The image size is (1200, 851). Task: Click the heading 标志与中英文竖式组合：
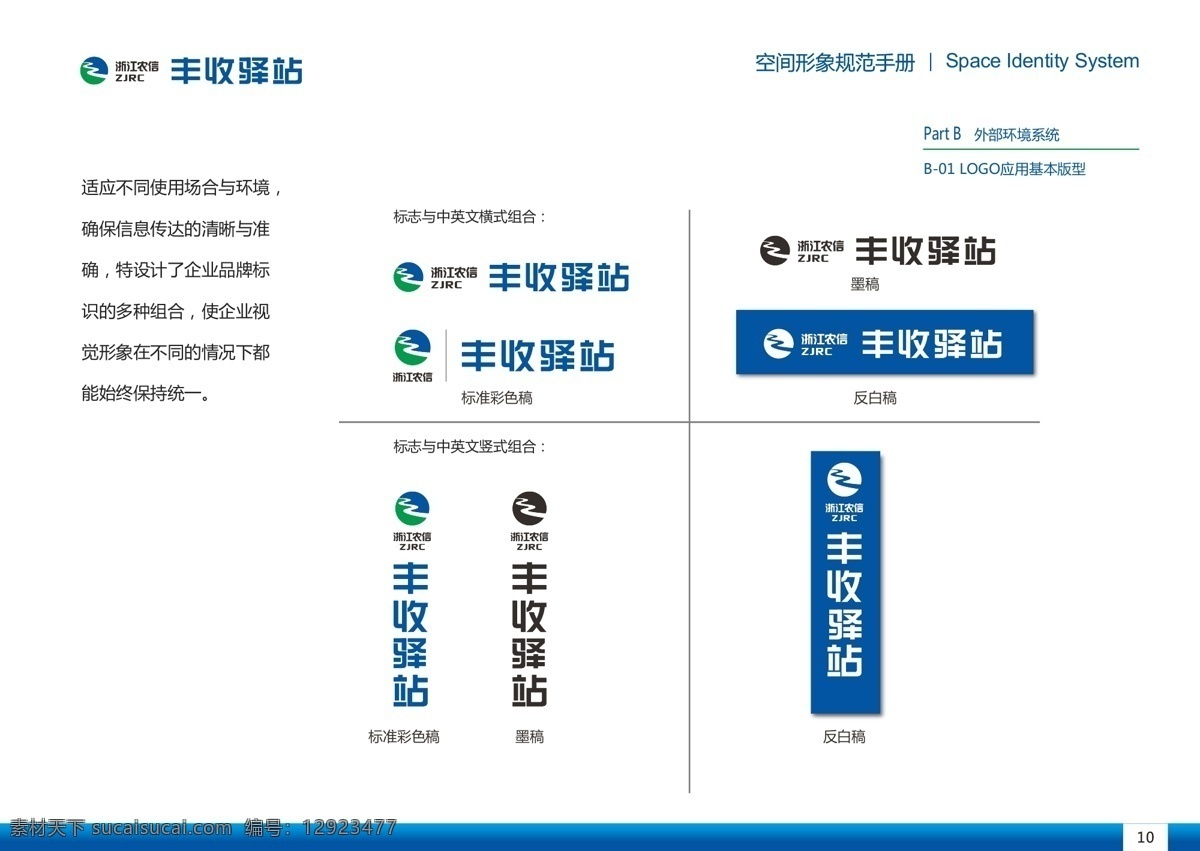[471, 447]
